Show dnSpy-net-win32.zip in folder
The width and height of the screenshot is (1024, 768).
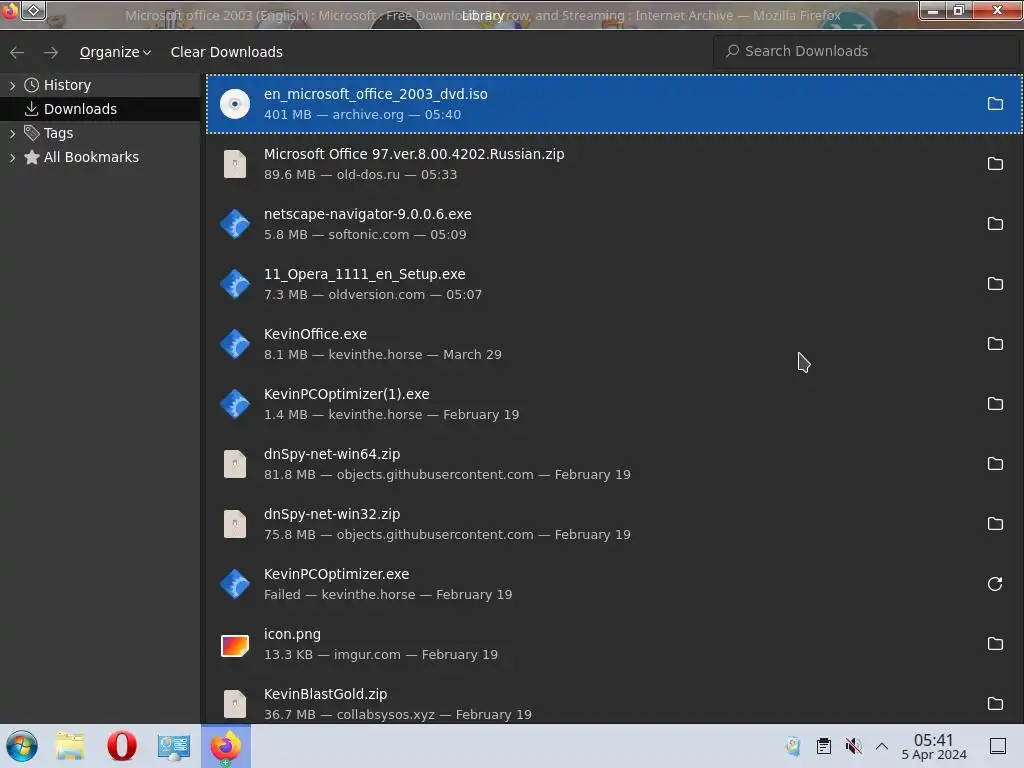pyautogui.click(x=995, y=524)
